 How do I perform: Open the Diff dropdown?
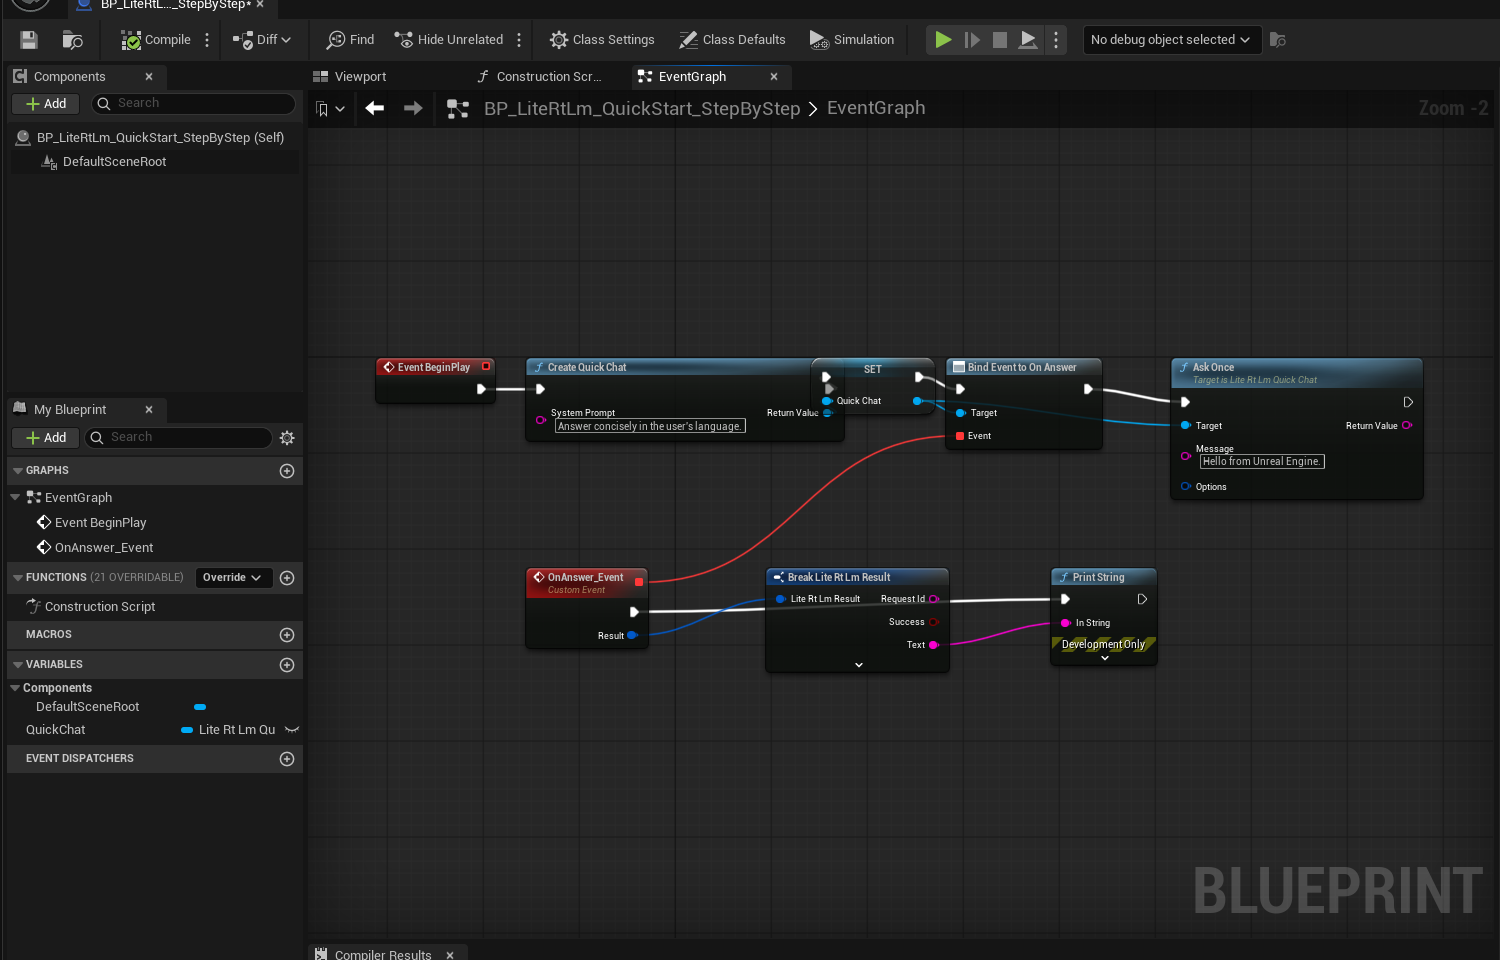262,40
